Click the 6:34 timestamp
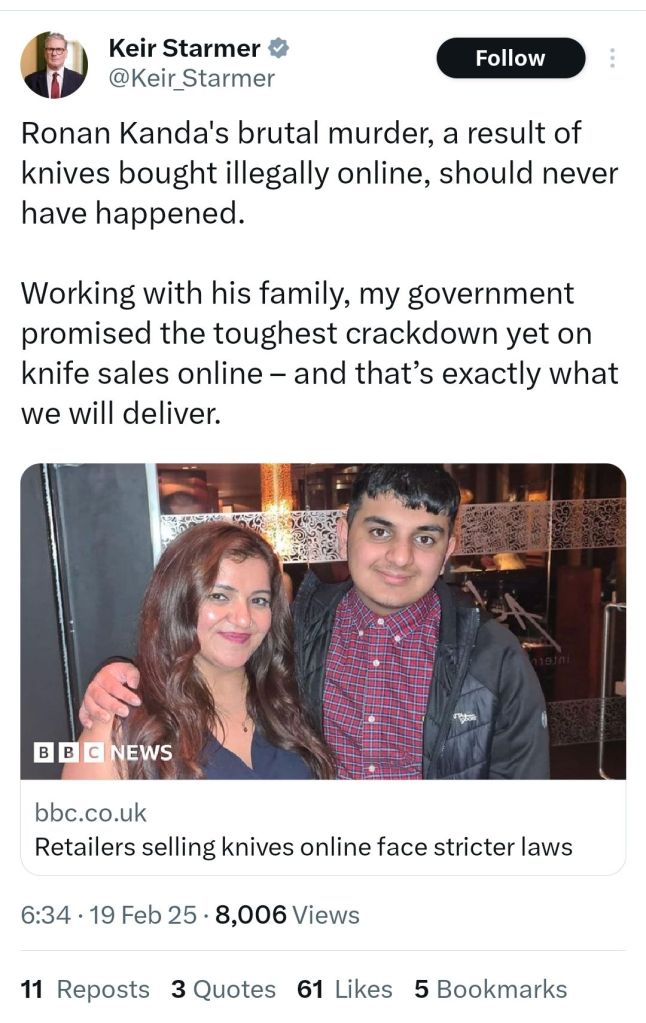The width and height of the screenshot is (646, 1023). [44, 914]
